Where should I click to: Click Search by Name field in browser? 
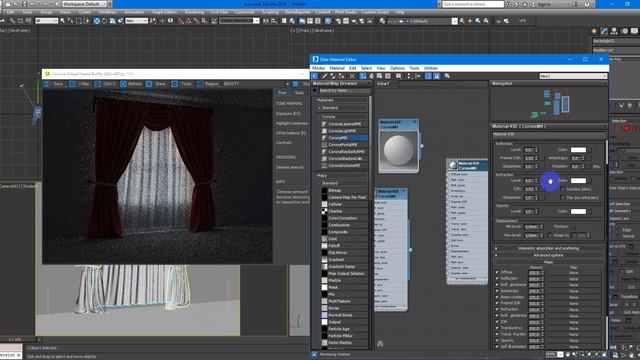(x=344, y=91)
